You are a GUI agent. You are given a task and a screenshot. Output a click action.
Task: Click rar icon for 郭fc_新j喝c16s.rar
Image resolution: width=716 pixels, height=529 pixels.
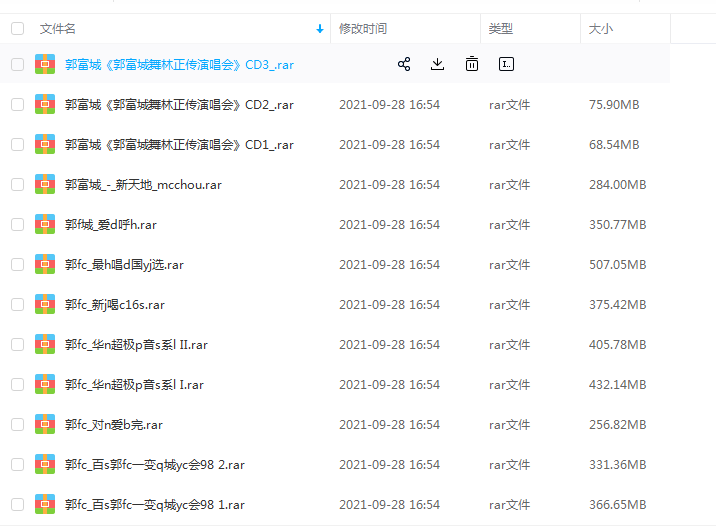tap(45, 304)
